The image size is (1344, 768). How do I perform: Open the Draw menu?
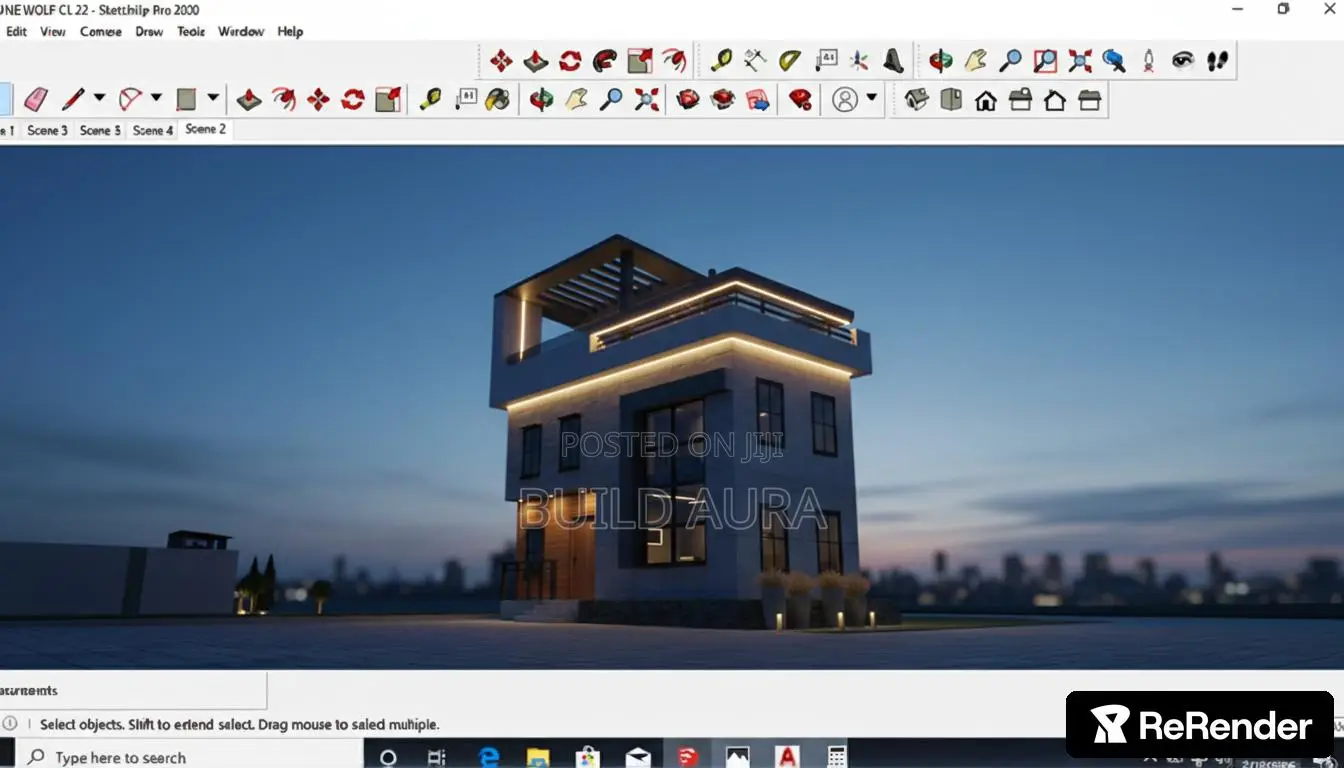(149, 31)
